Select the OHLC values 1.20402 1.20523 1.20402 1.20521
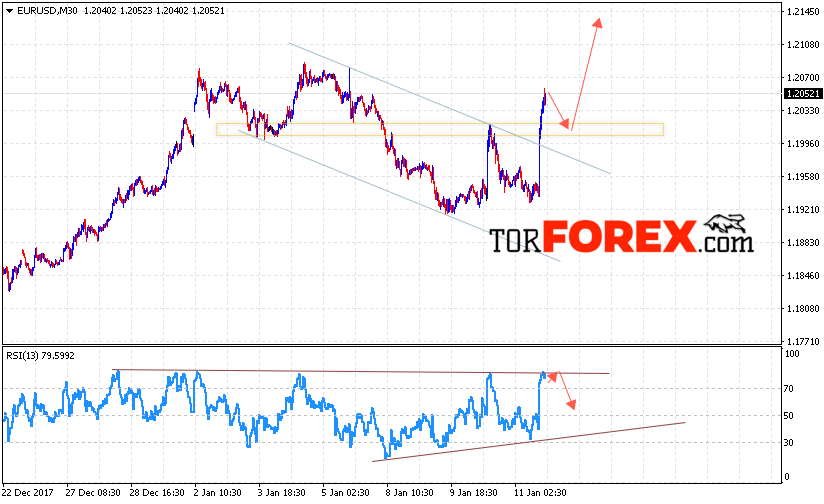Image resolution: width=824 pixels, height=504 pixels. click(x=154, y=11)
